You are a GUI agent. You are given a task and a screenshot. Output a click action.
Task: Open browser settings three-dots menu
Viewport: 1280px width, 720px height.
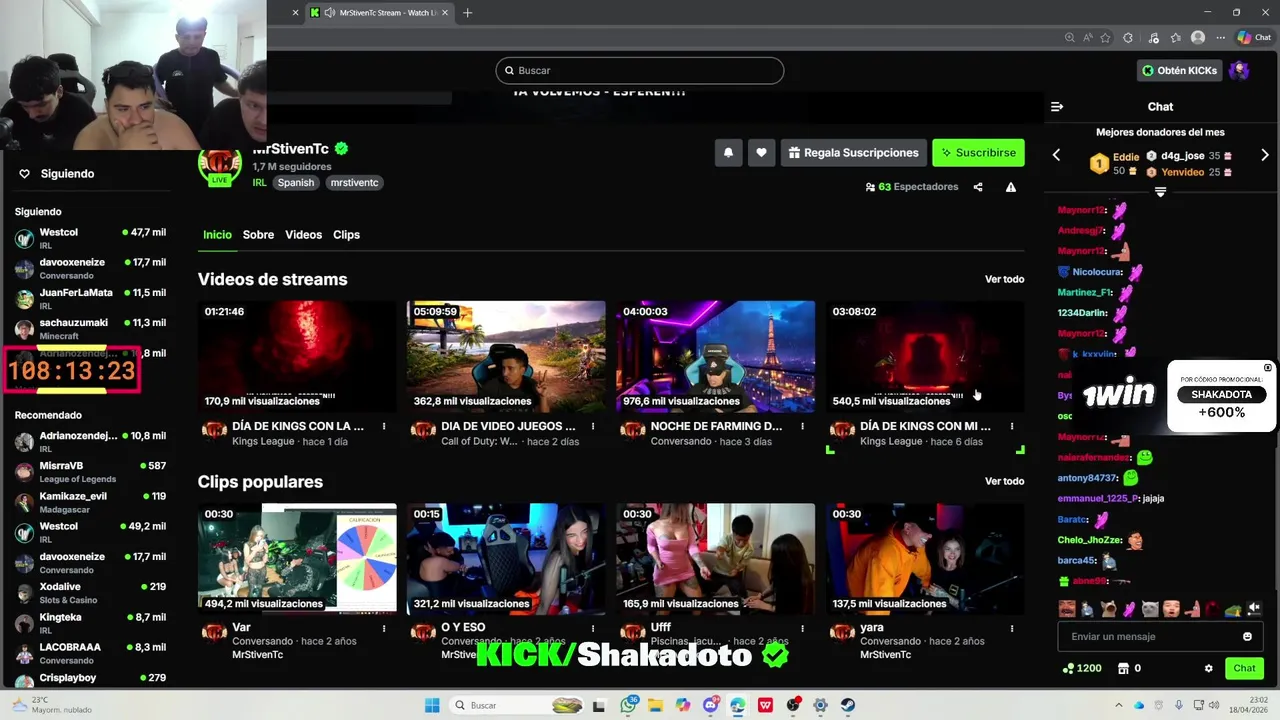point(1220,38)
